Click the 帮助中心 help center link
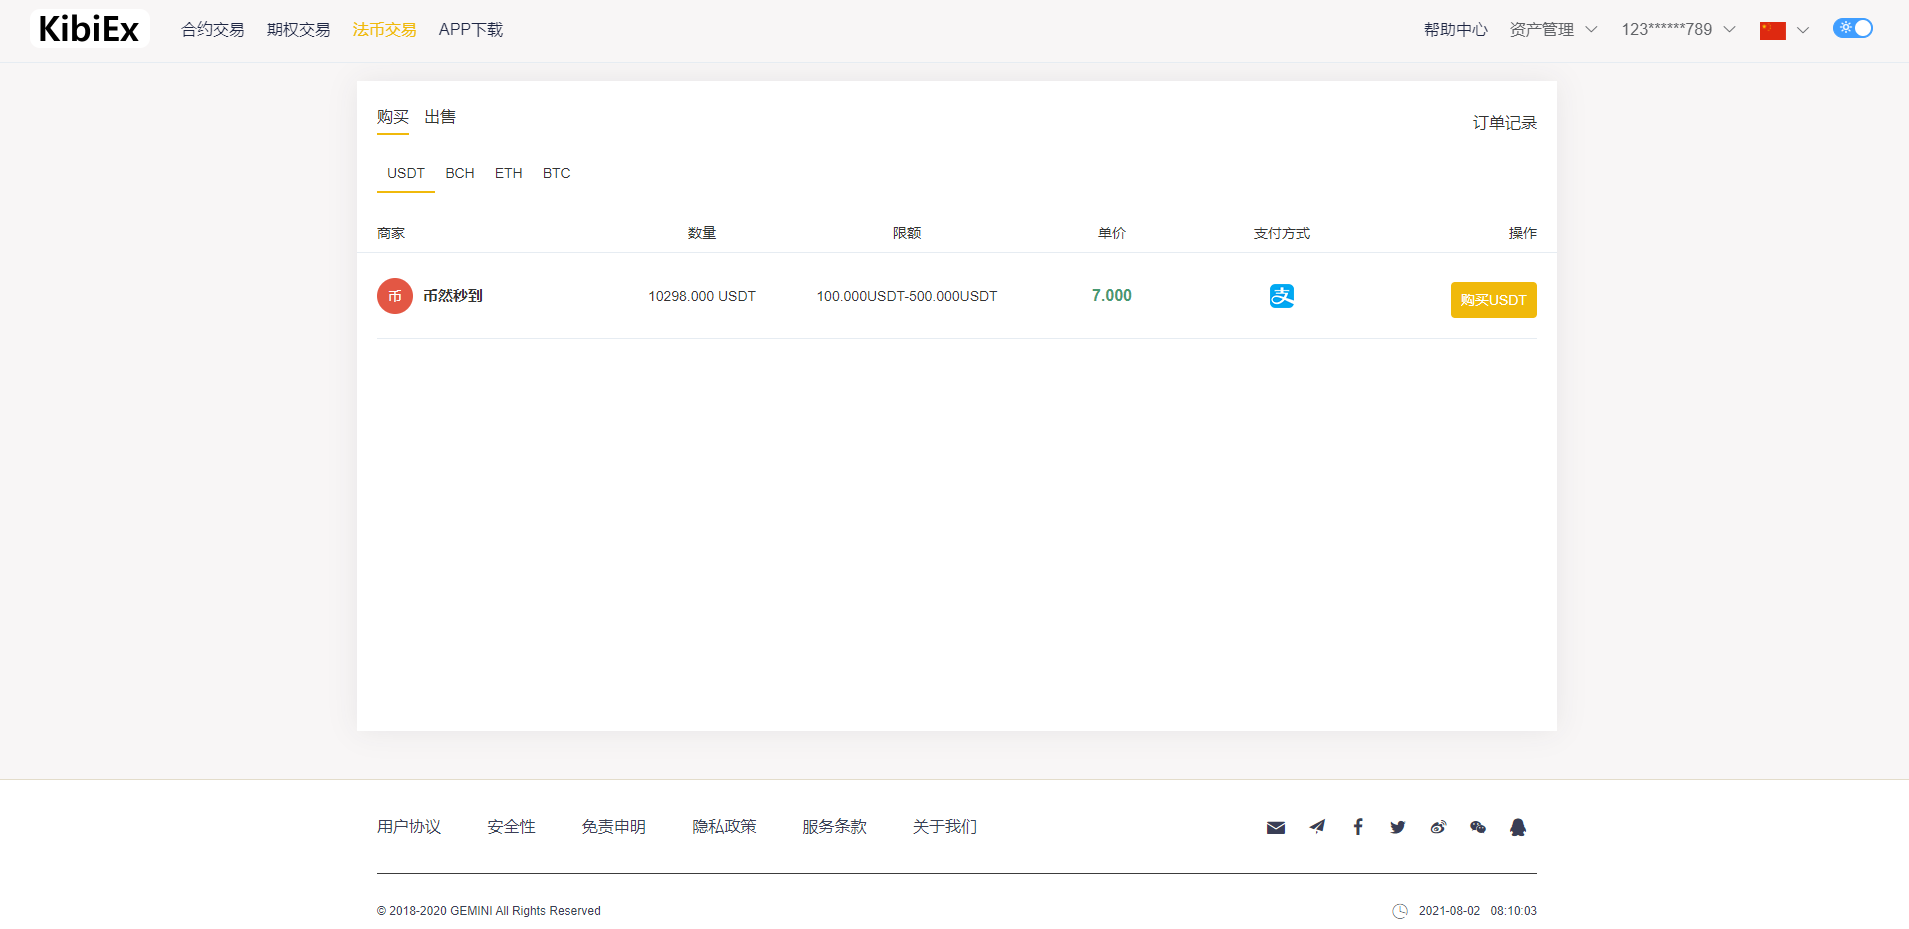 click(1455, 29)
